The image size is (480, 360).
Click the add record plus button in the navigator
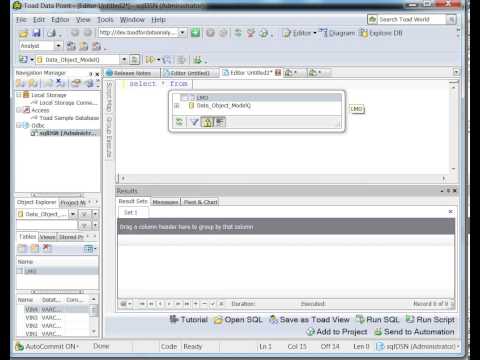[x=195, y=304]
